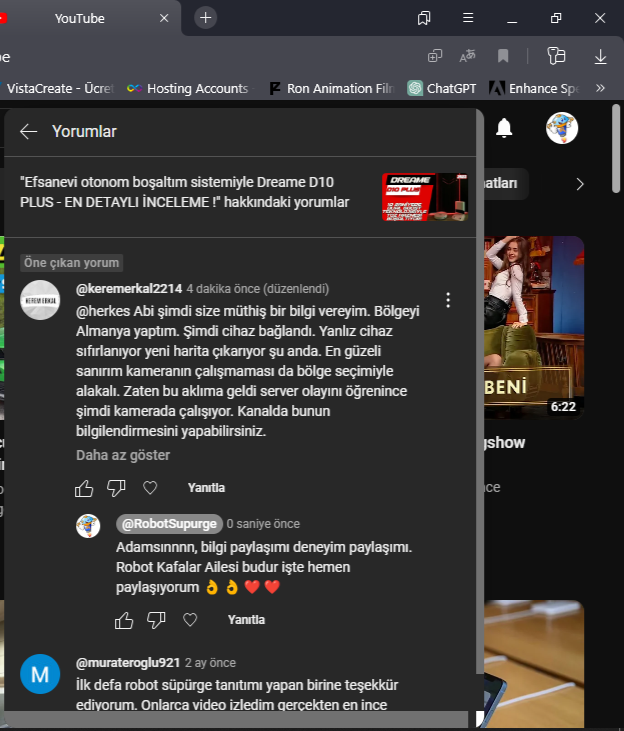Open RobotSupurge reply avatar
Screen dimensions: 624x731
[x=88, y=526]
